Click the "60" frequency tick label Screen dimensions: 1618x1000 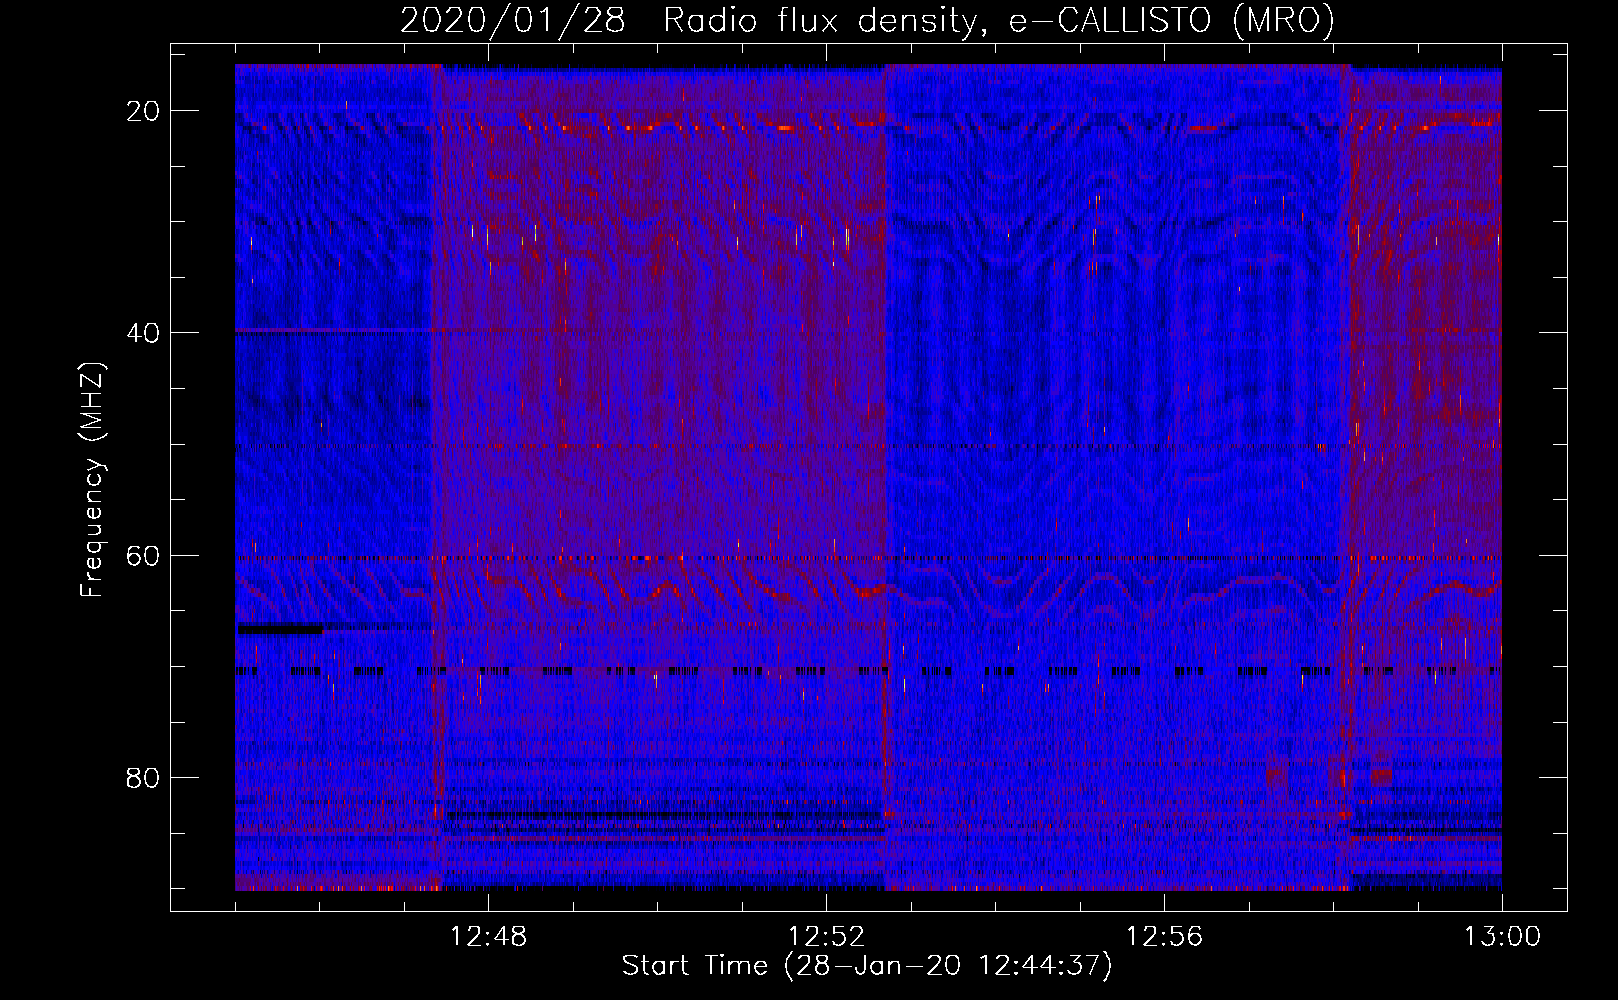tap(144, 556)
